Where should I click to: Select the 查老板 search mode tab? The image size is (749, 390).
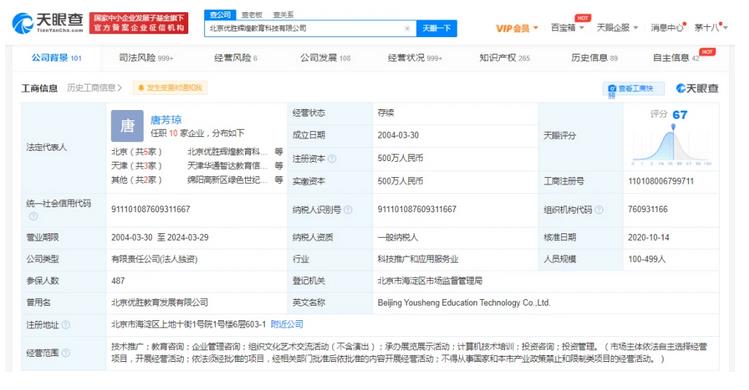[252, 15]
